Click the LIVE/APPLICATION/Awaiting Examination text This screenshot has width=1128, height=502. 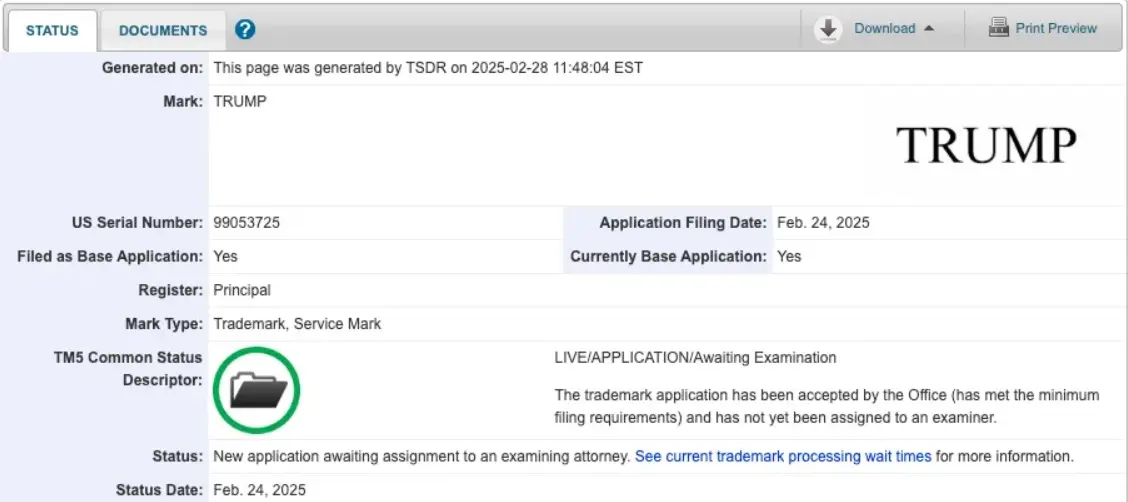coord(696,357)
